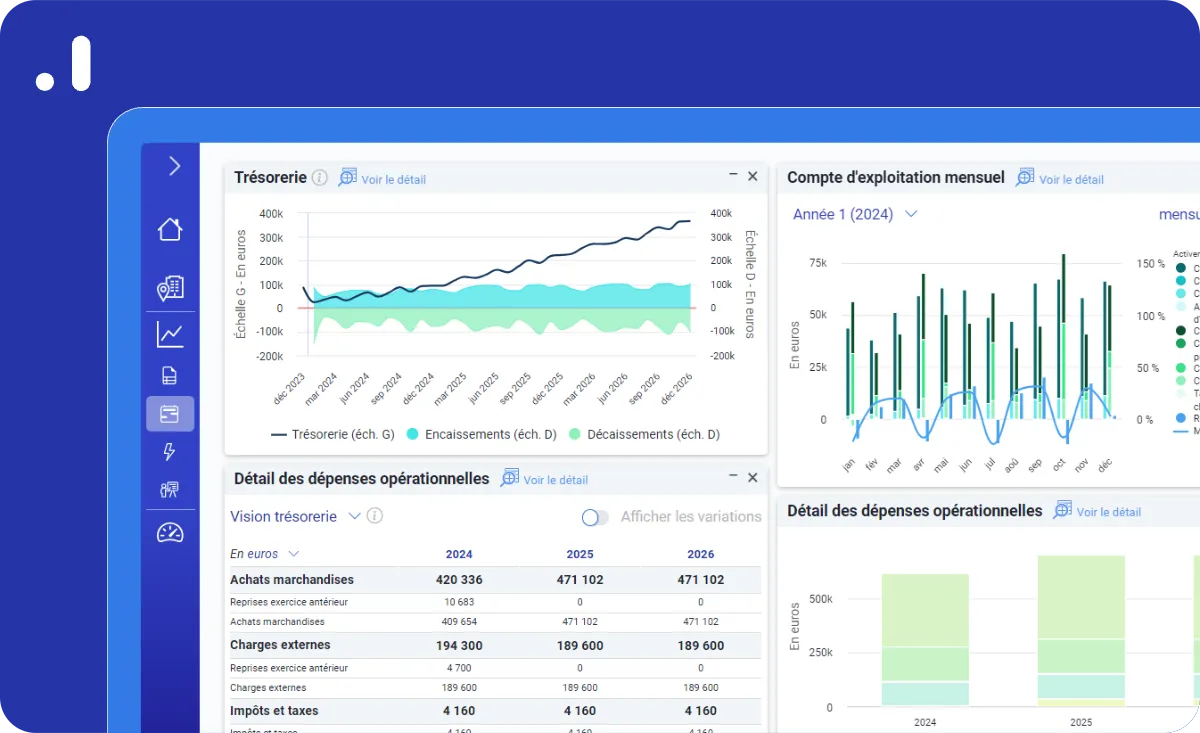Click the 2026 column header in expenses table

(x=700, y=554)
